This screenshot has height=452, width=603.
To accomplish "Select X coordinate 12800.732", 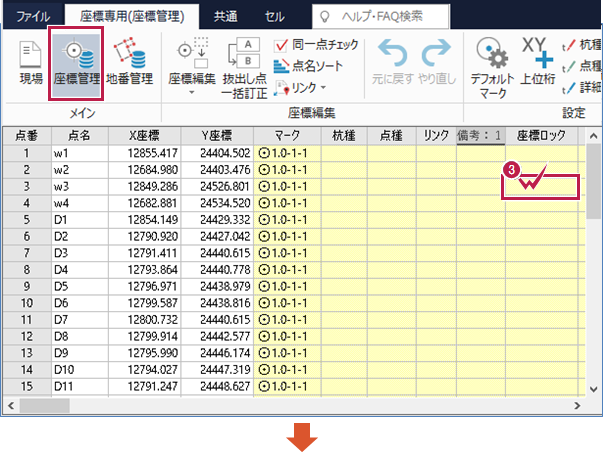I will click(x=144, y=320).
